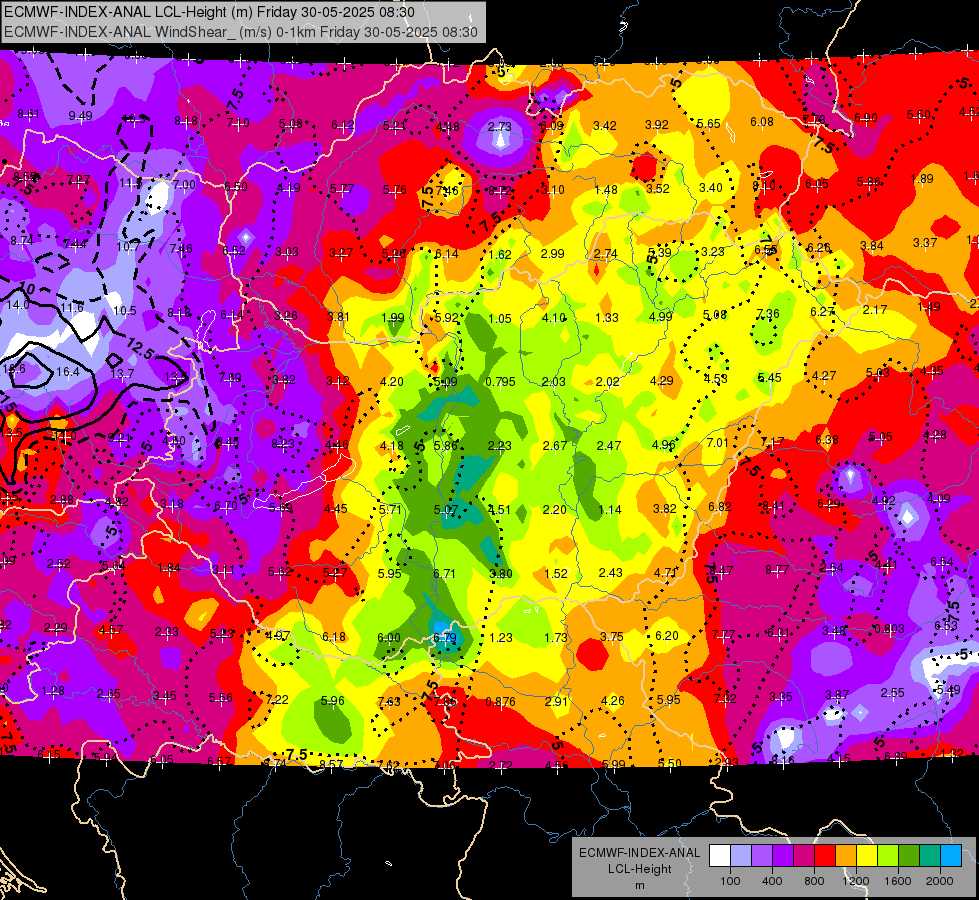This screenshot has width=979, height=900.
Task: Click the white swatch in the LCL-Height legend
Action: [x=720, y=856]
